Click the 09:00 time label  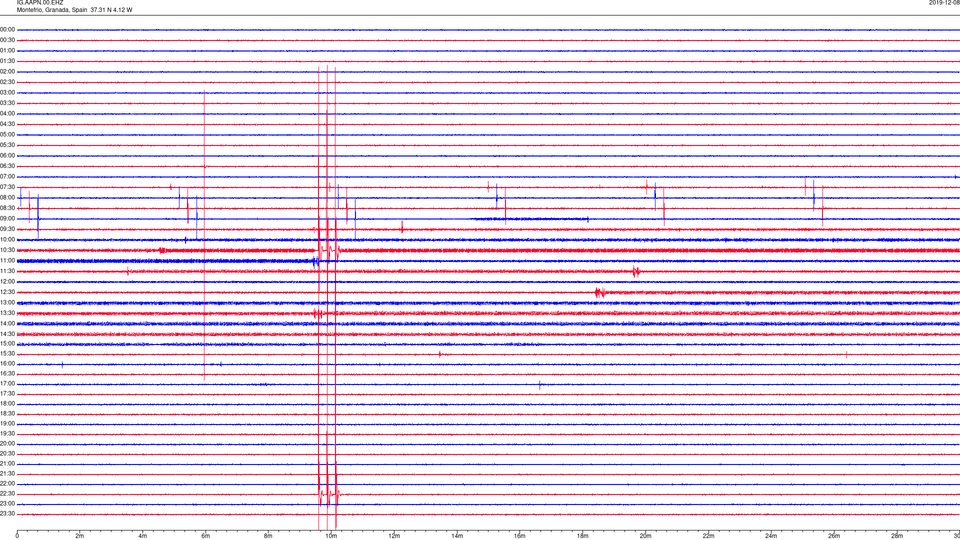click(7, 219)
